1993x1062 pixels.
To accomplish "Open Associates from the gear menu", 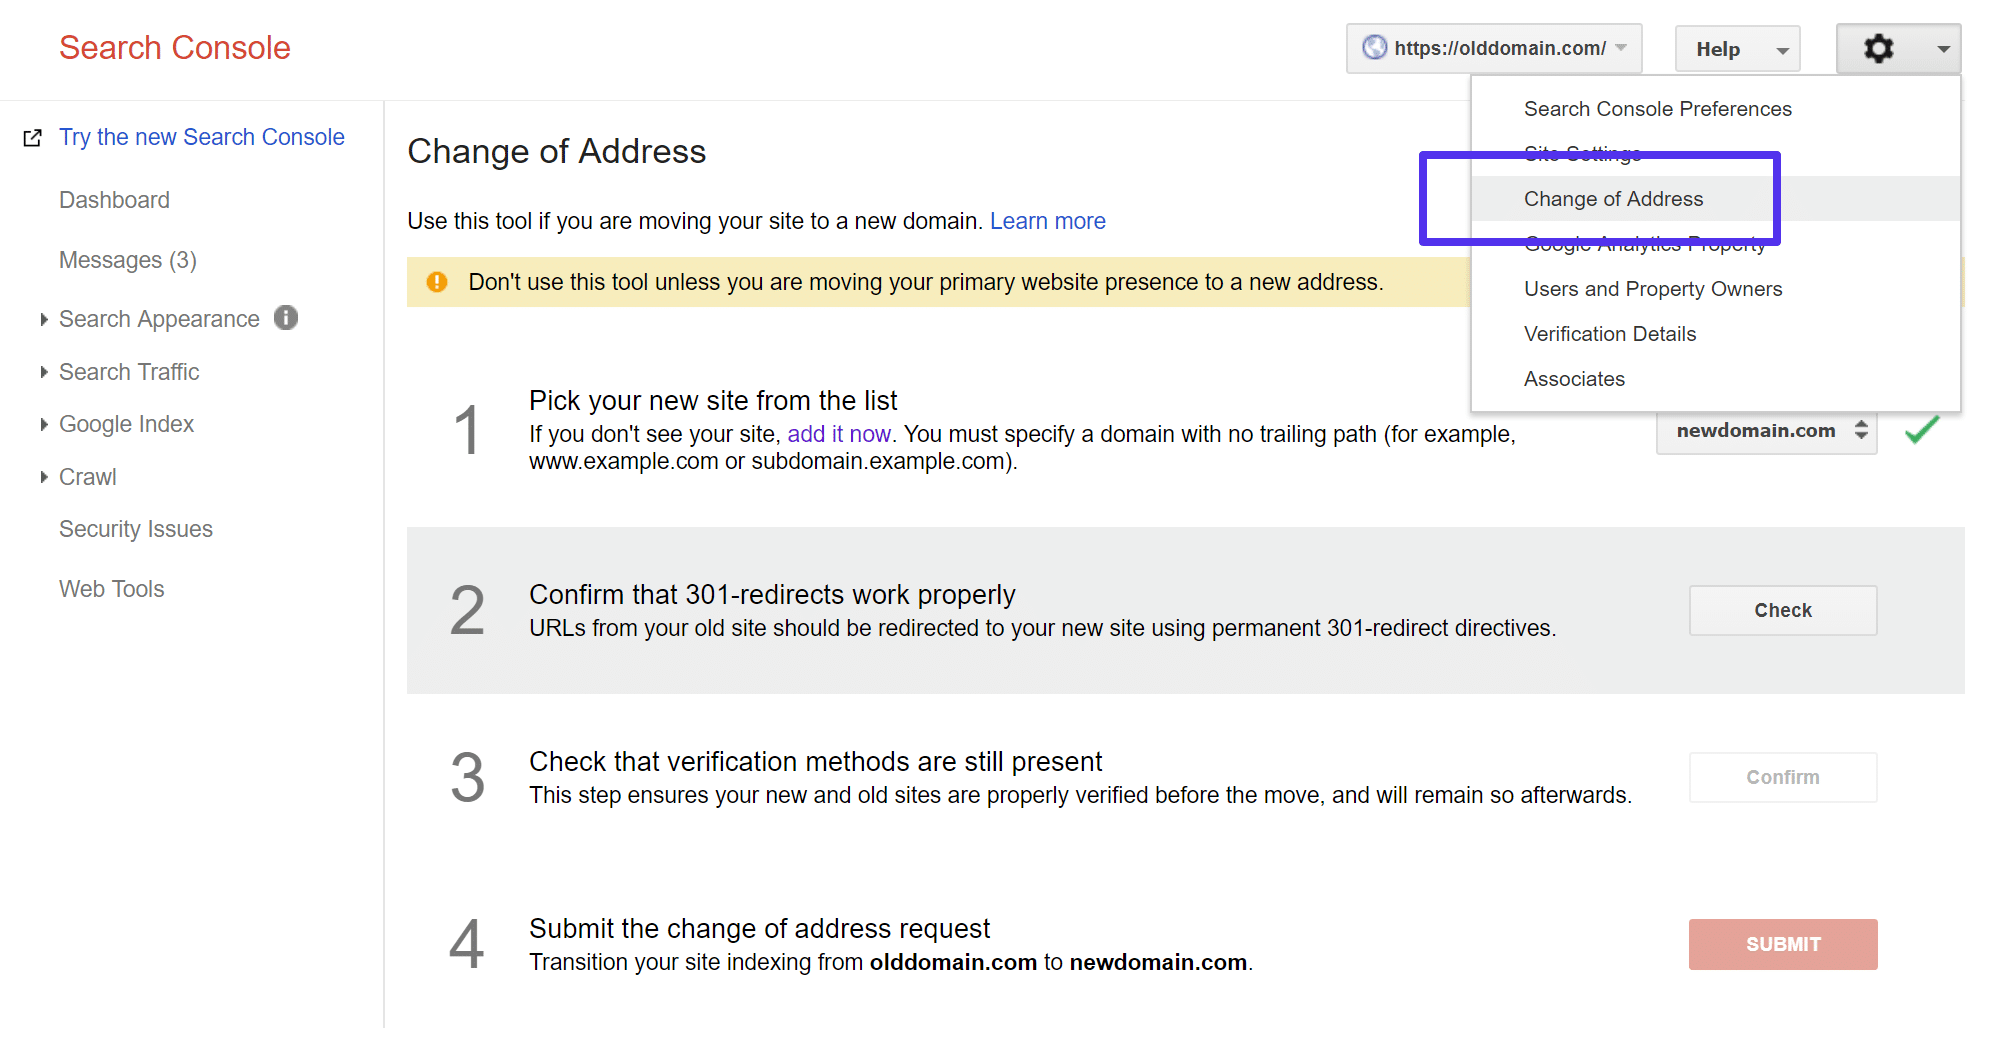I will click(x=1574, y=378).
